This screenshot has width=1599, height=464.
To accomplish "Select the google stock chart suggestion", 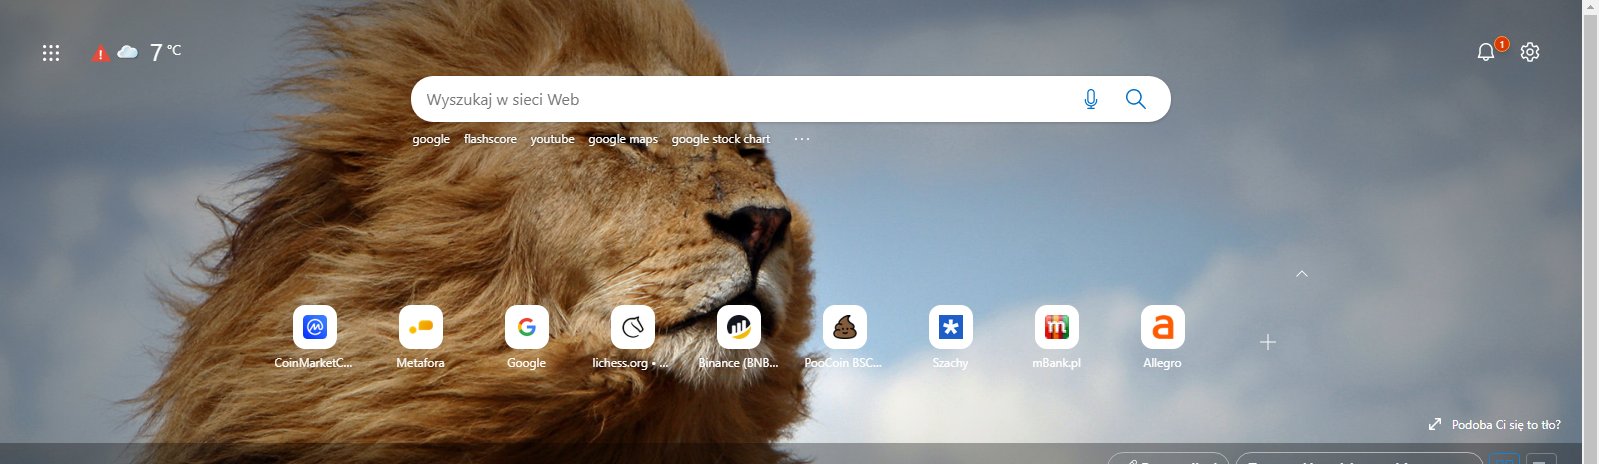I will pyautogui.click(x=721, y=139).
